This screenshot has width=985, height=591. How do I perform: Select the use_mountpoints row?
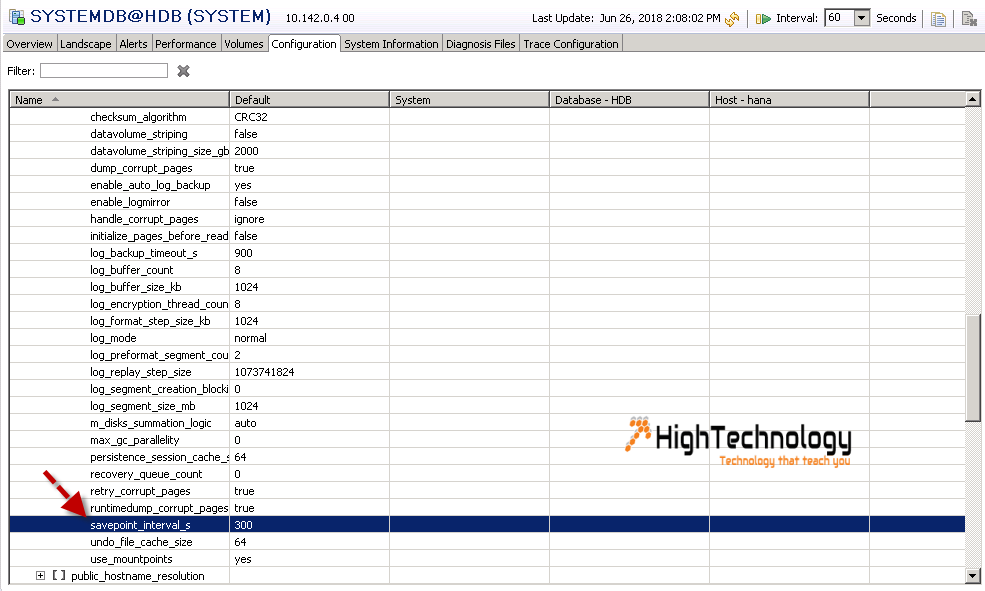487,558
